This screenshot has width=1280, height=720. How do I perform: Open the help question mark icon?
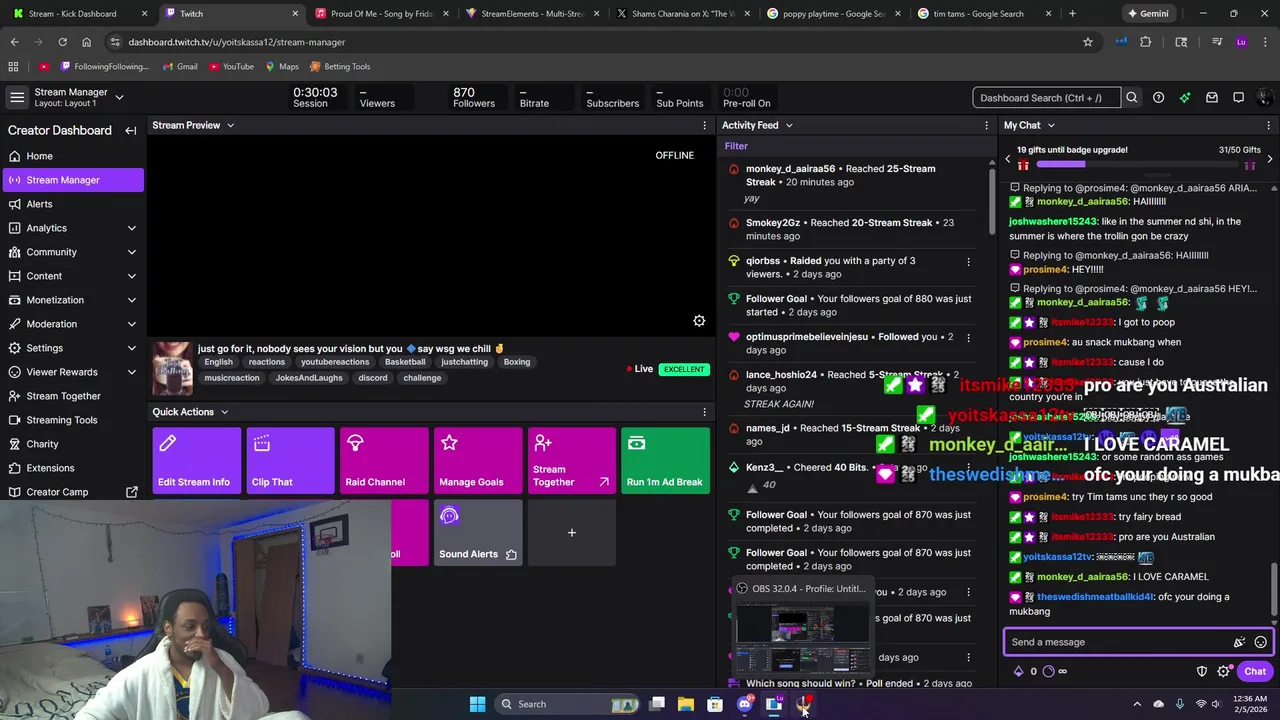pos(1158,97)
